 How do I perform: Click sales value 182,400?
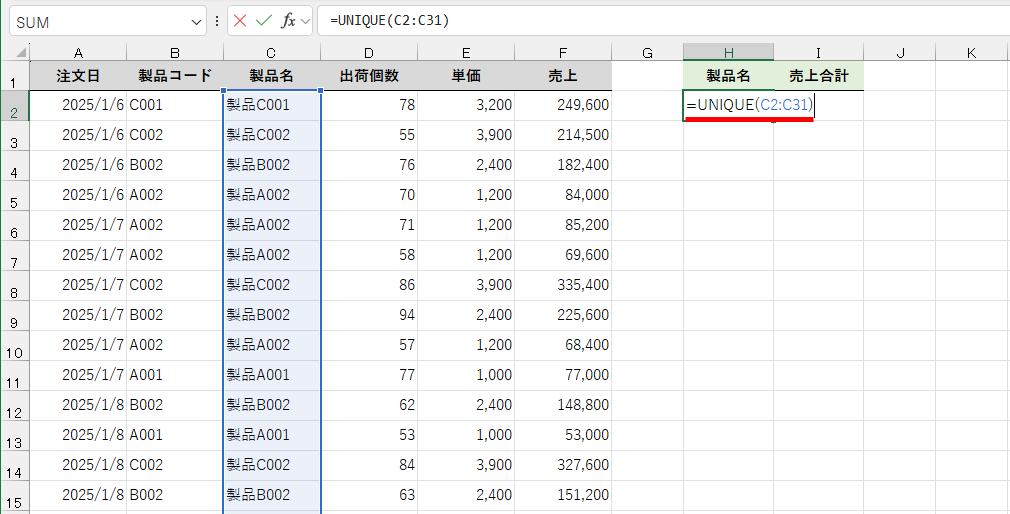[x=563, y=166]
